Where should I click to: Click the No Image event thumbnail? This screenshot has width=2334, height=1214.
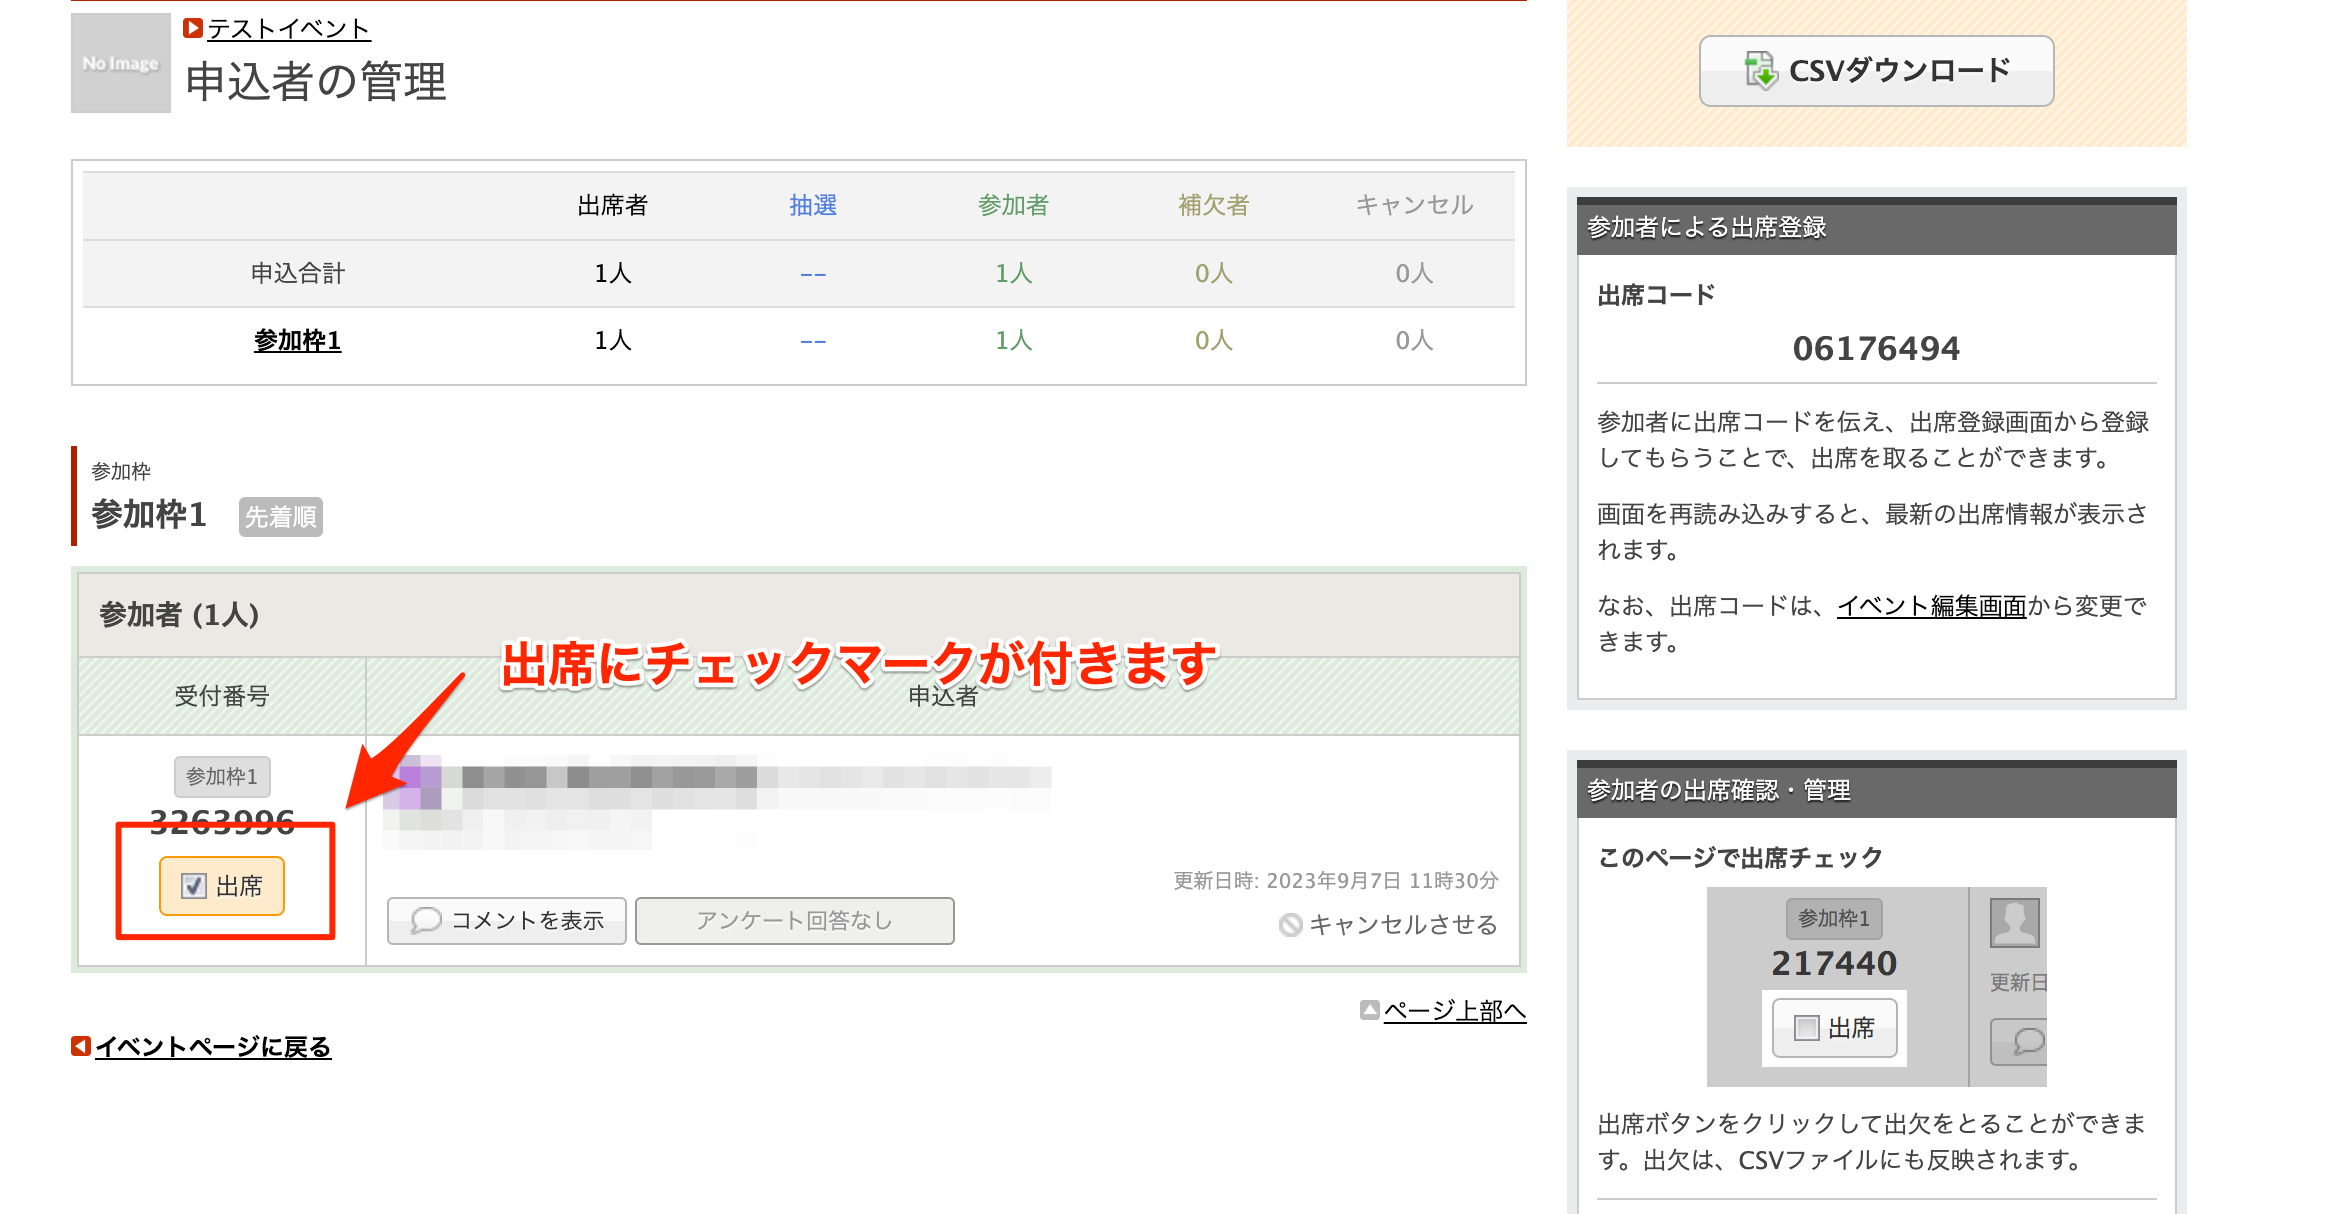point(120,64)
